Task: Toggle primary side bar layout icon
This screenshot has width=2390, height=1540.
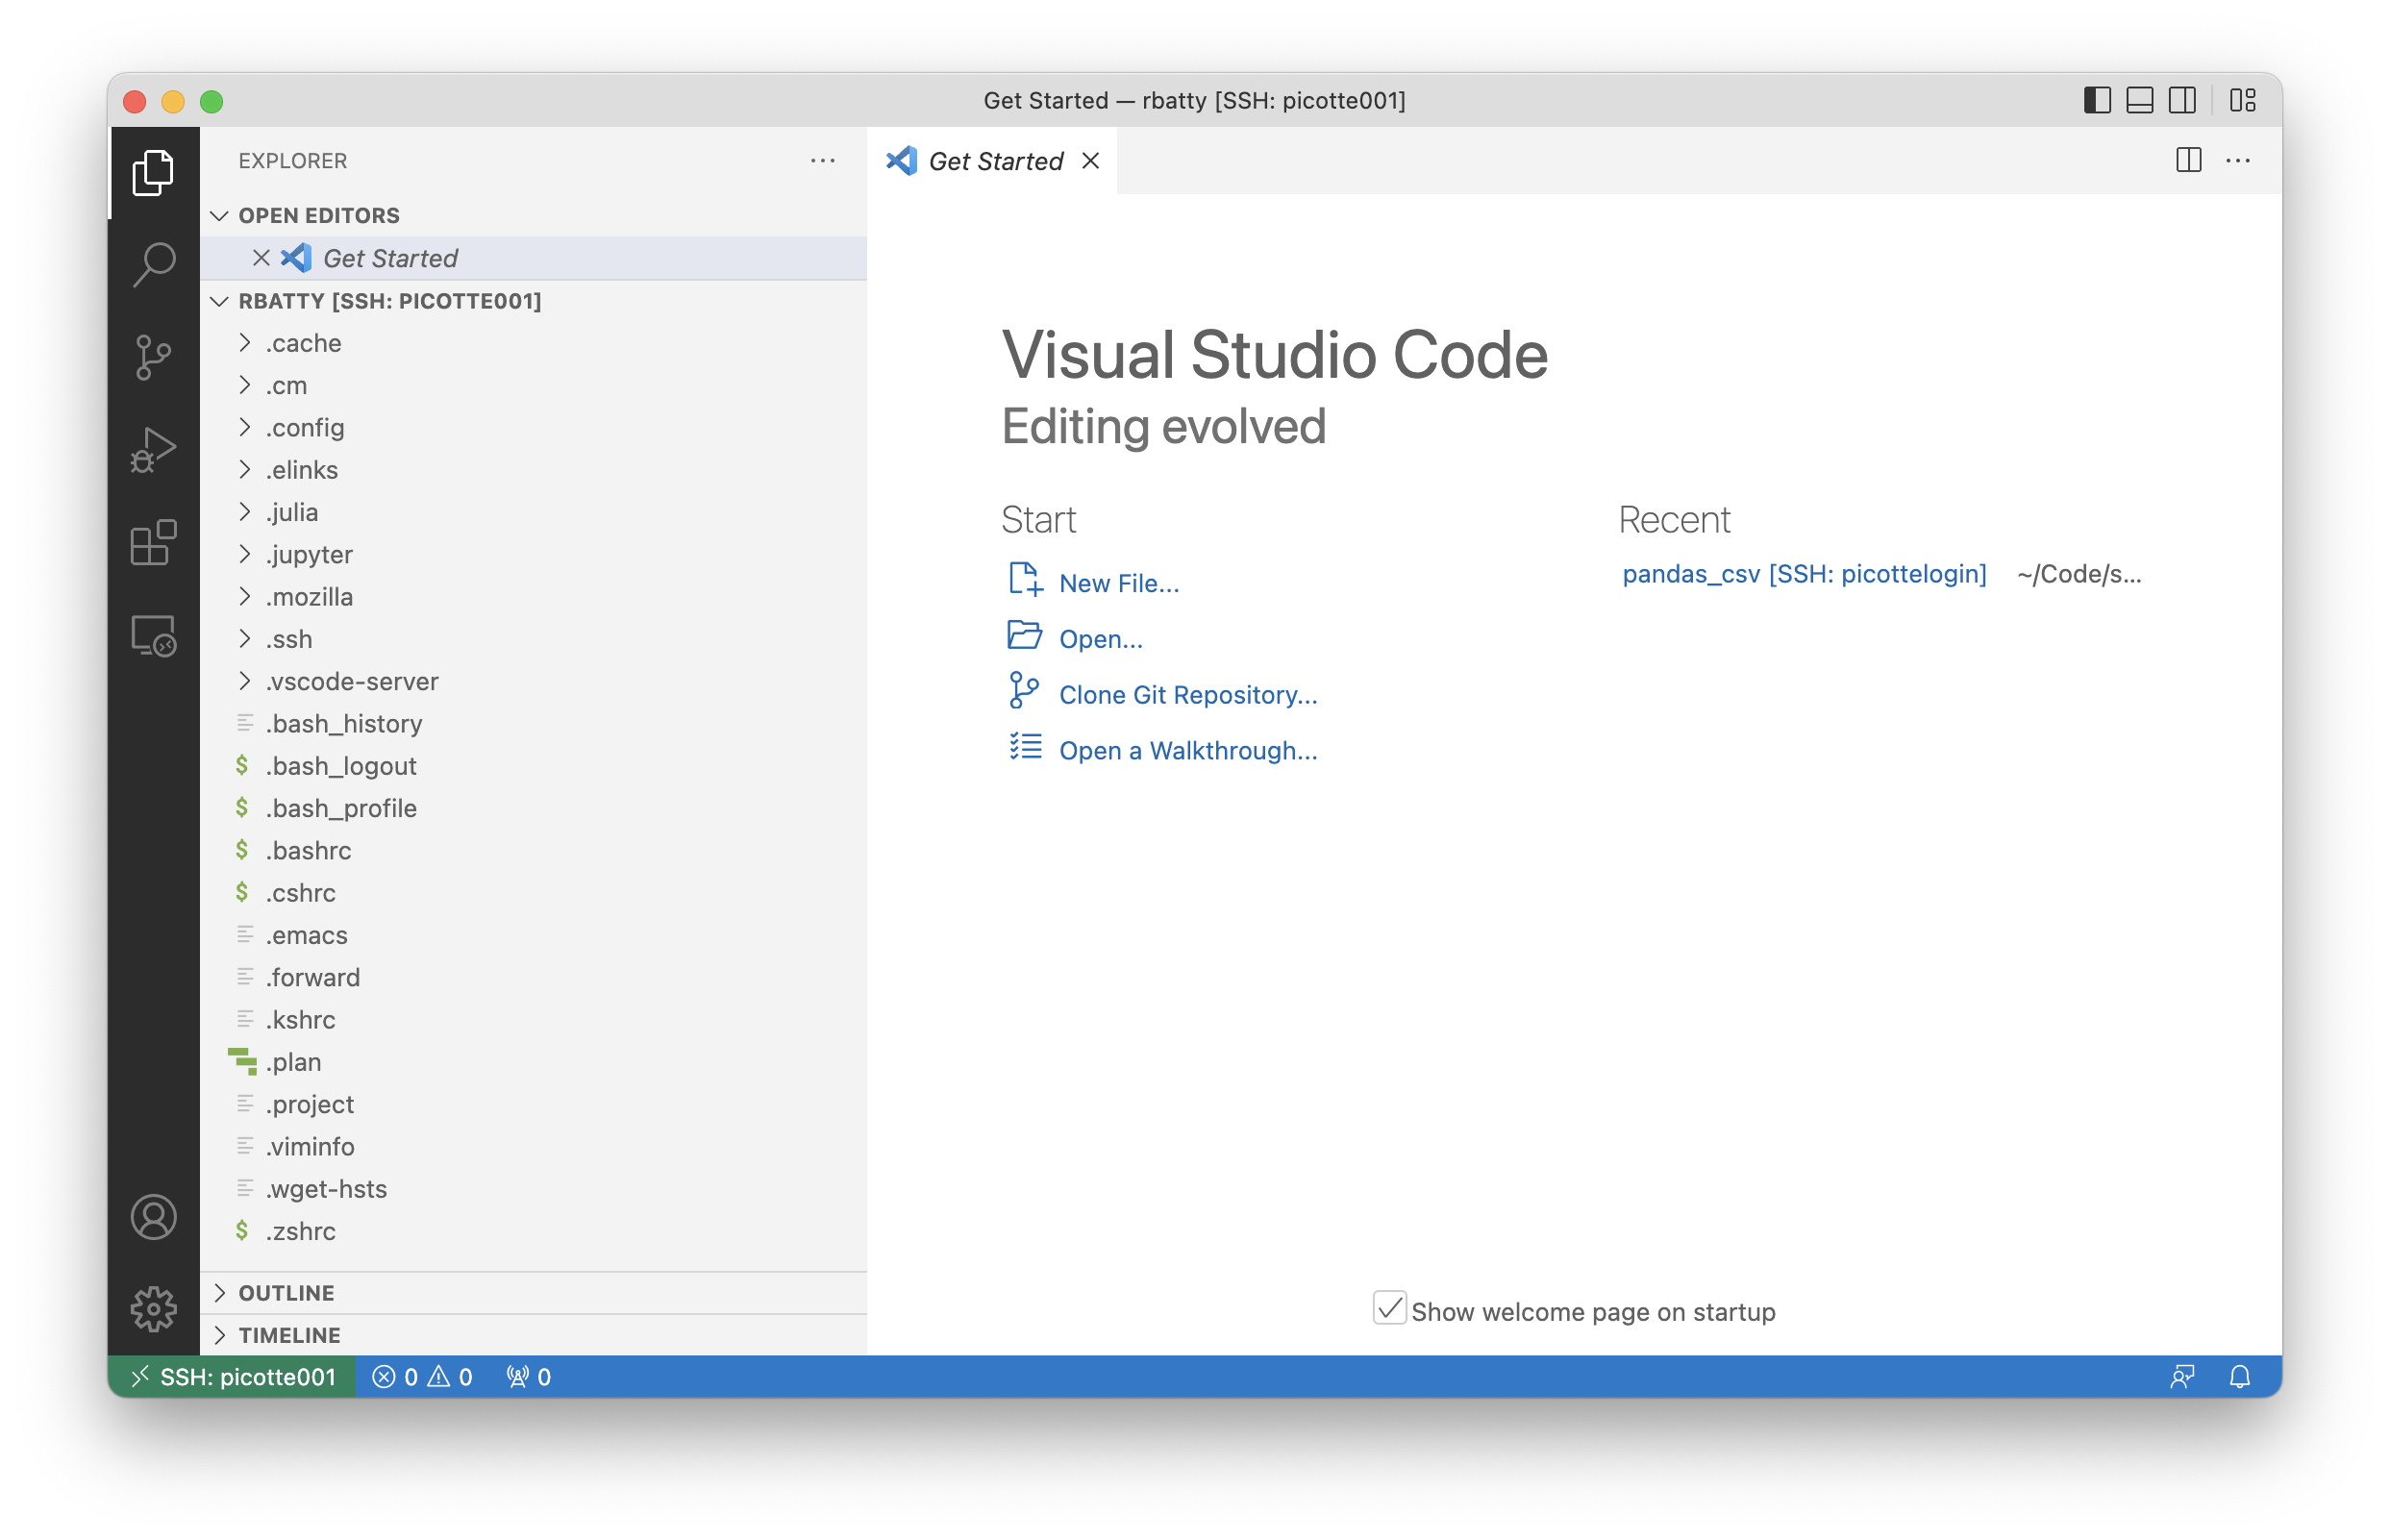Action: coord(2097,100)
